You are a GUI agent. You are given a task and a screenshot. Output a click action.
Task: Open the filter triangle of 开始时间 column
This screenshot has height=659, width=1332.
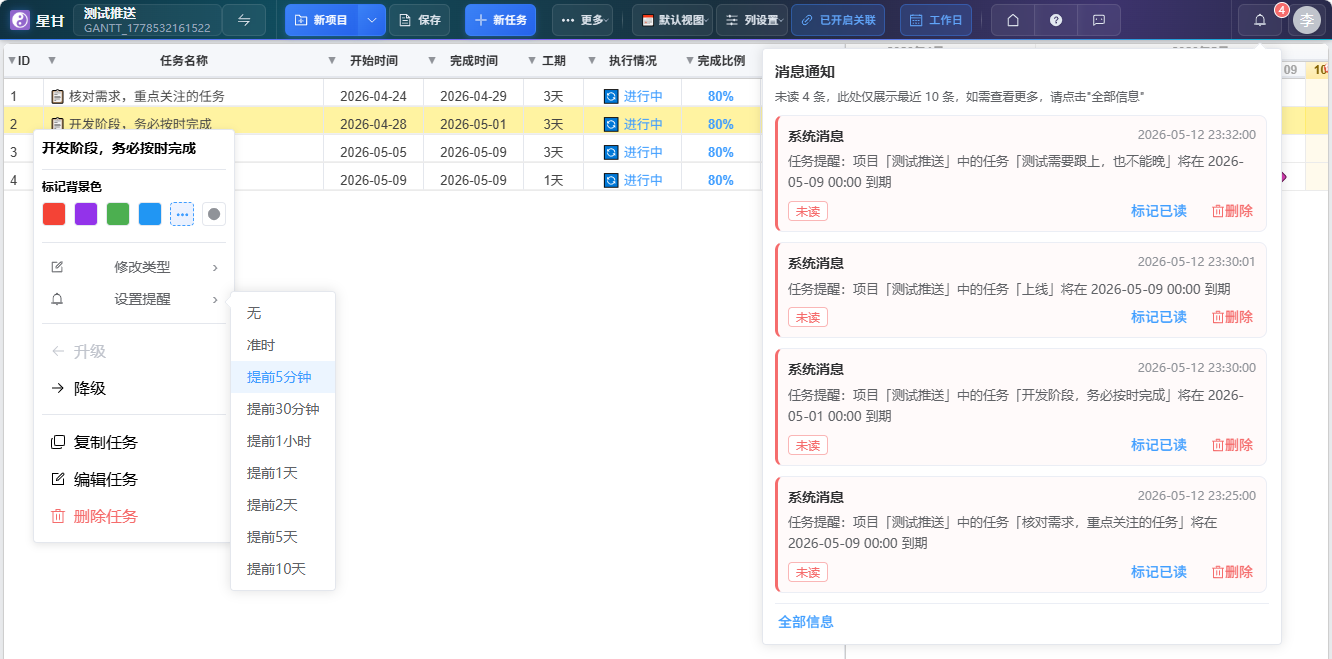coord(332,61)
